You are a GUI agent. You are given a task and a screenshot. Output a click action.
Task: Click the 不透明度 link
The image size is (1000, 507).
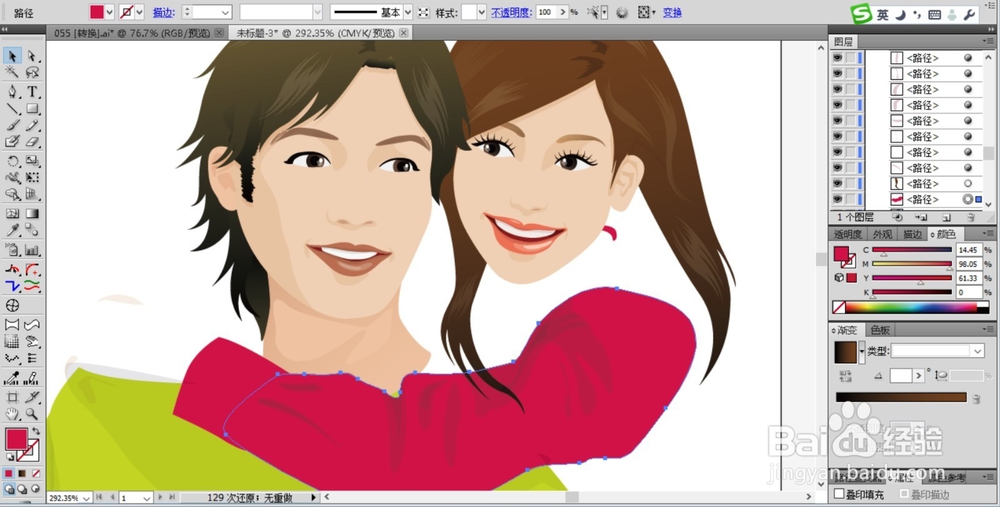pos(511,12)
